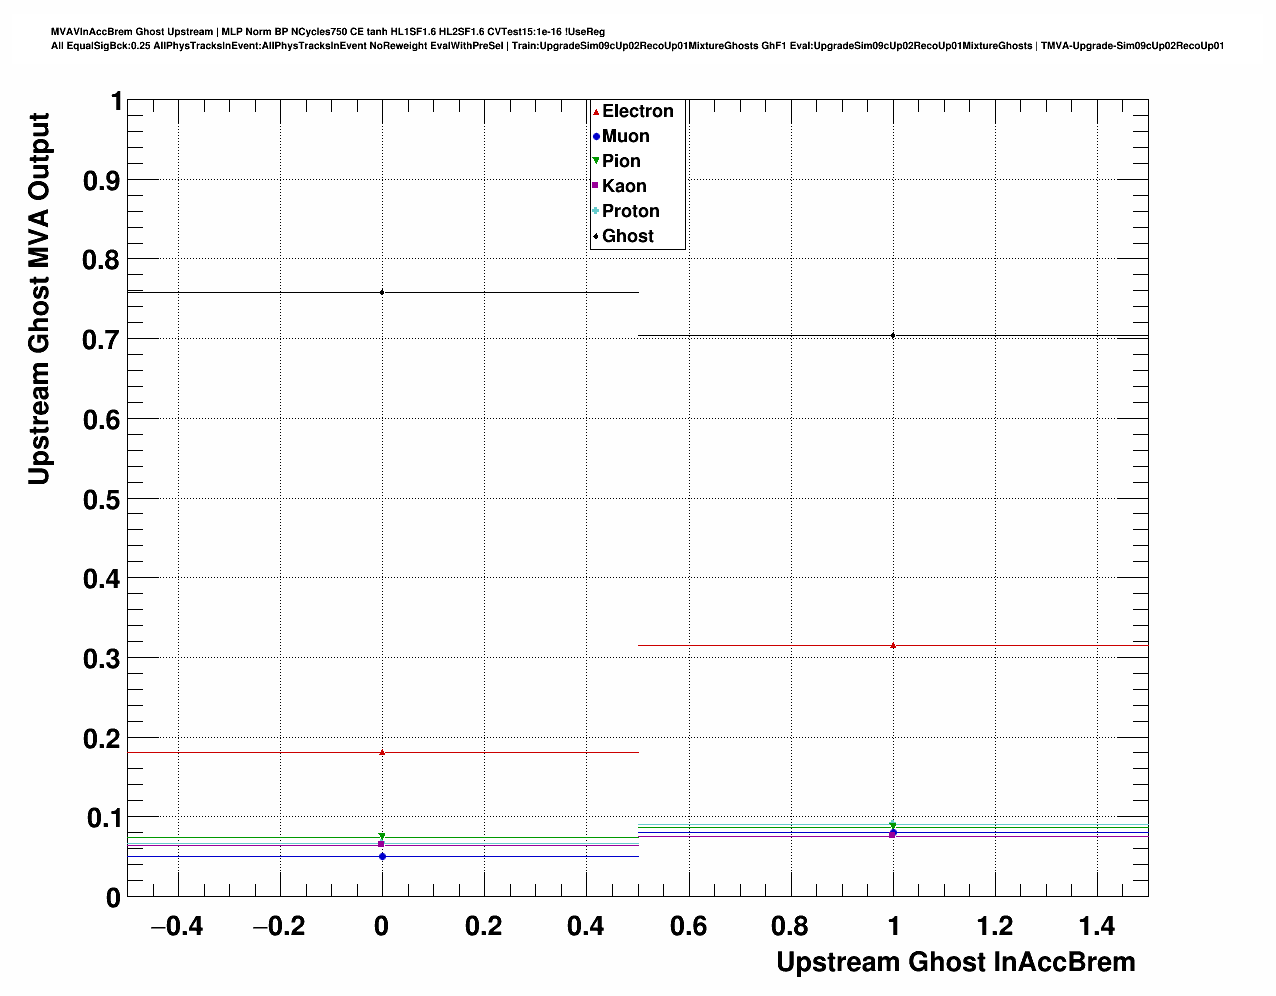Select the purple Kaon square legend marker
The image size is (1276, 996).
pyautogui.click(x=596, y=186)
